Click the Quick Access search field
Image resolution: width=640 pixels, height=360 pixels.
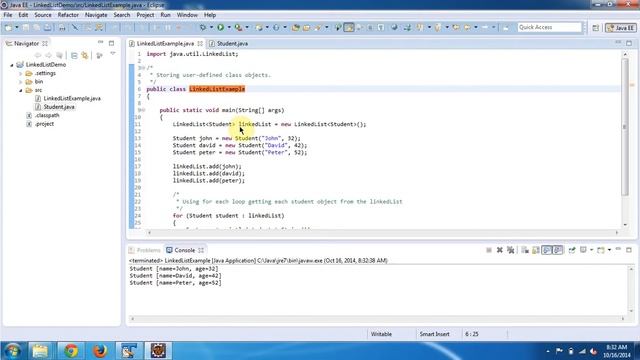coord(549,27)
